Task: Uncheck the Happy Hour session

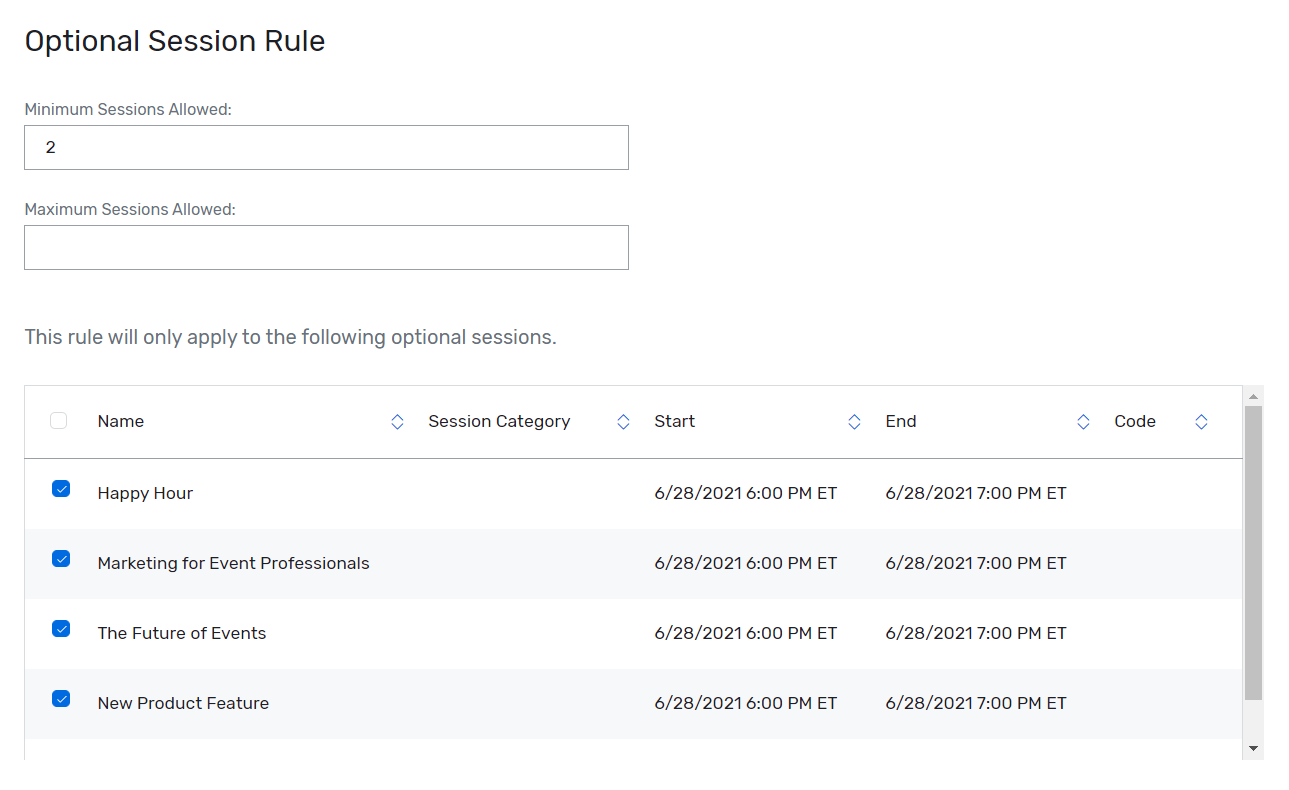Action: pos(61,489)
